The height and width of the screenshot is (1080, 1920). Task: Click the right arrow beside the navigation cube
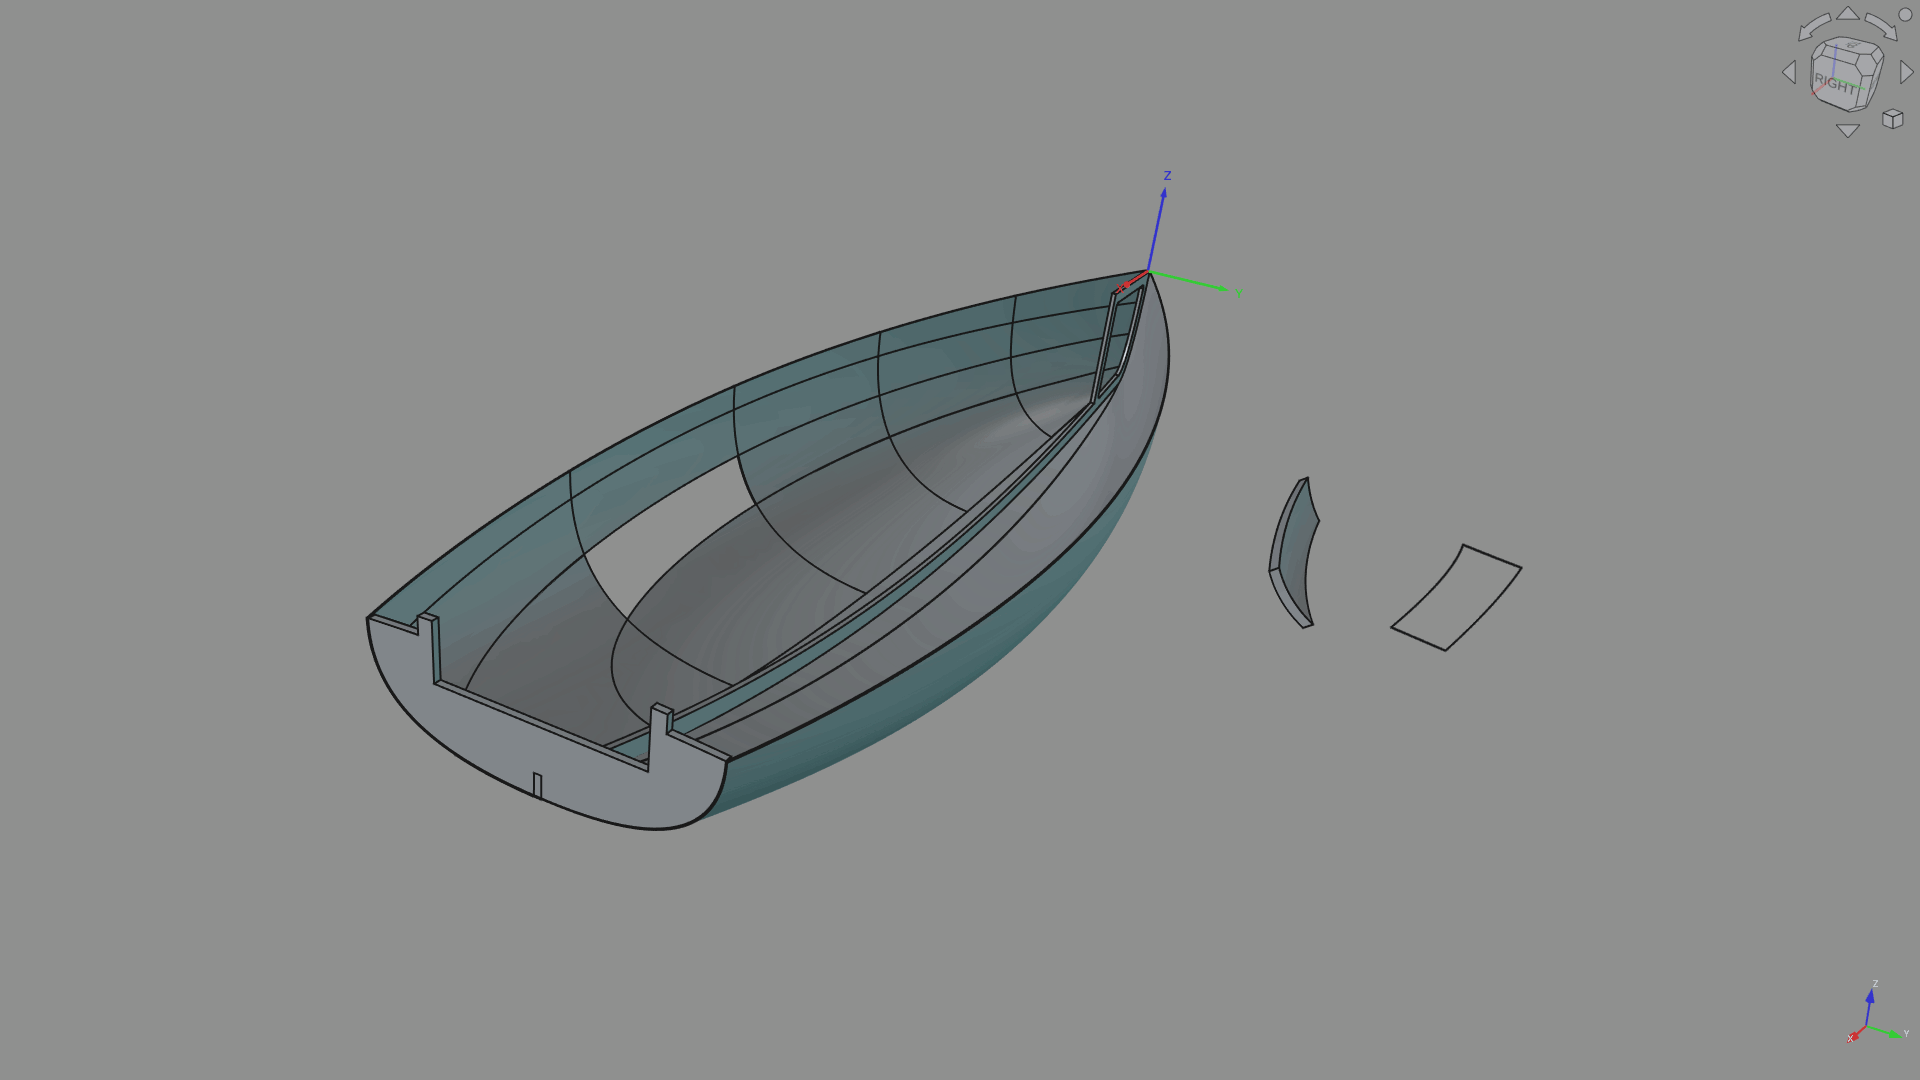click(1906, 72)
